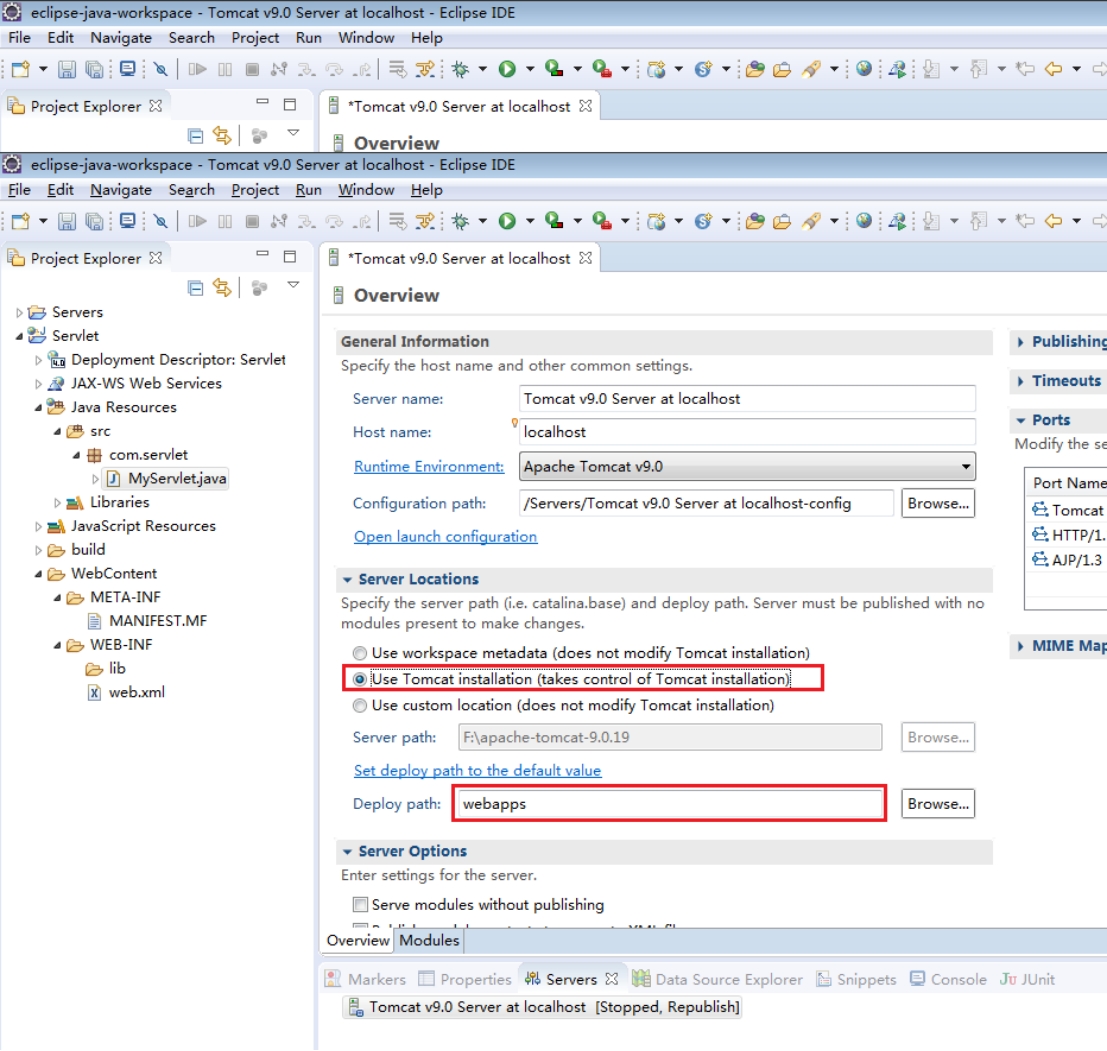
Task: Enable Serve modules without publishing checkbox
Action: click(x=360, y=904)
